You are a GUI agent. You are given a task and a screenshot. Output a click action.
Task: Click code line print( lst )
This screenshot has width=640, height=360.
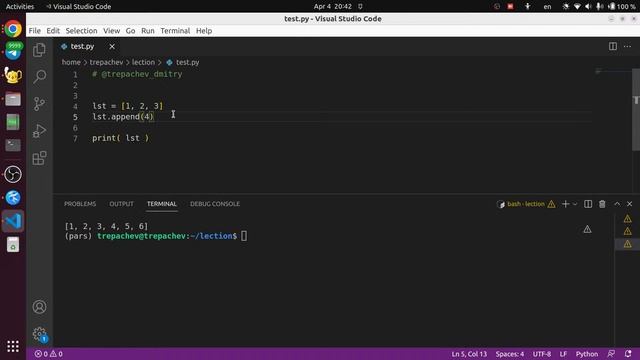click(x=120, y=138)
